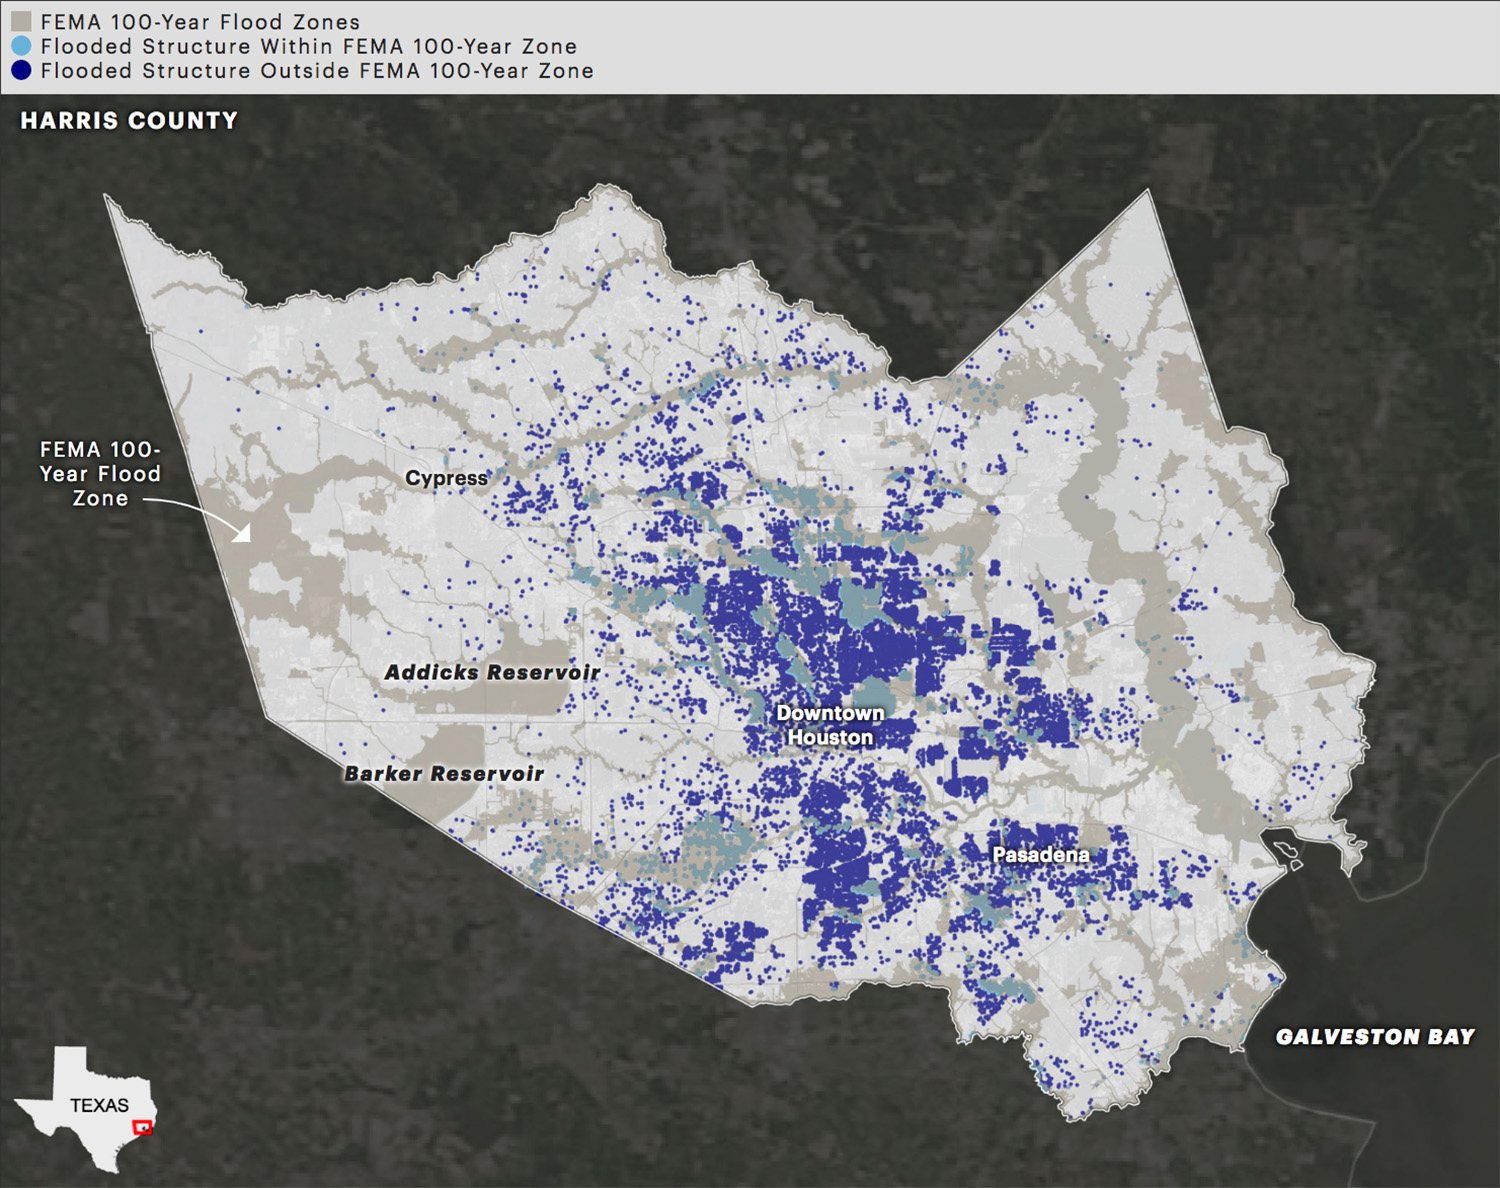
Task: Click the HARRIS COUNTY title
Action: pyautogui.click(x=129, y=121)
